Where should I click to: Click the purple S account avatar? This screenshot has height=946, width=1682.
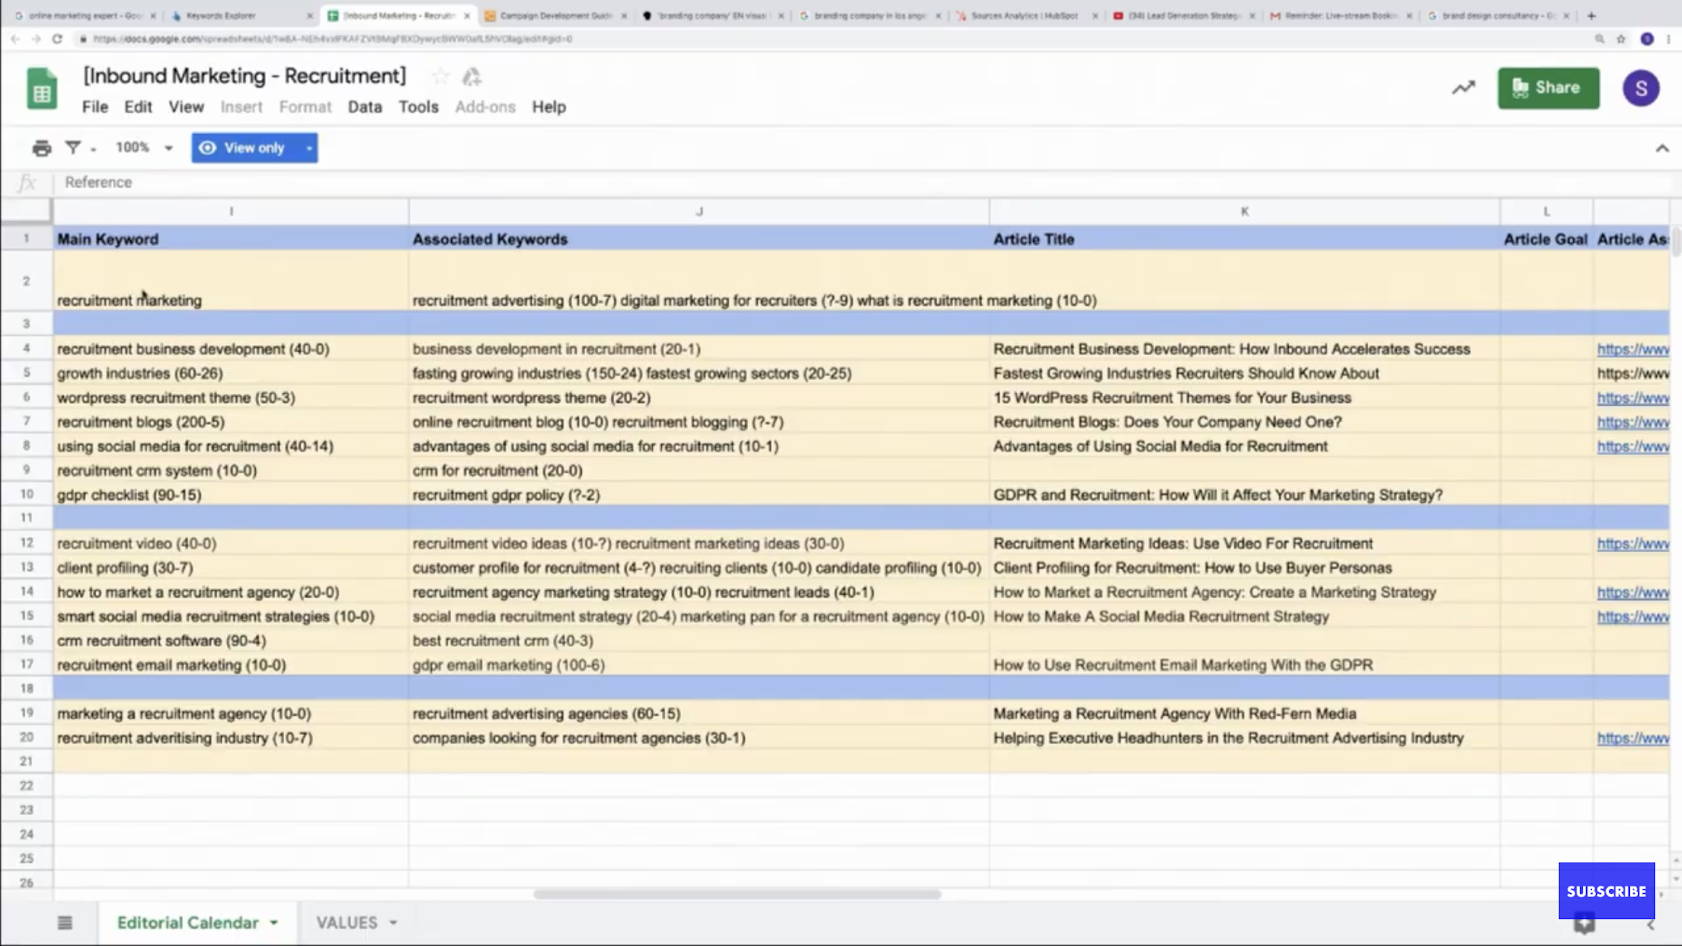(1640, 88)
